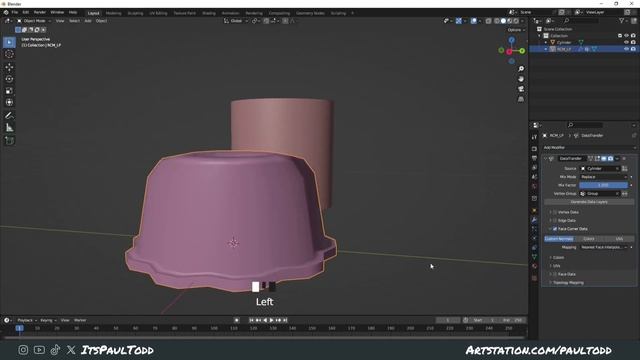The image size is (640, 360).
Task: Open the Object Data green triangle tab
Action: pyautogui.click(x=534, y=257)
